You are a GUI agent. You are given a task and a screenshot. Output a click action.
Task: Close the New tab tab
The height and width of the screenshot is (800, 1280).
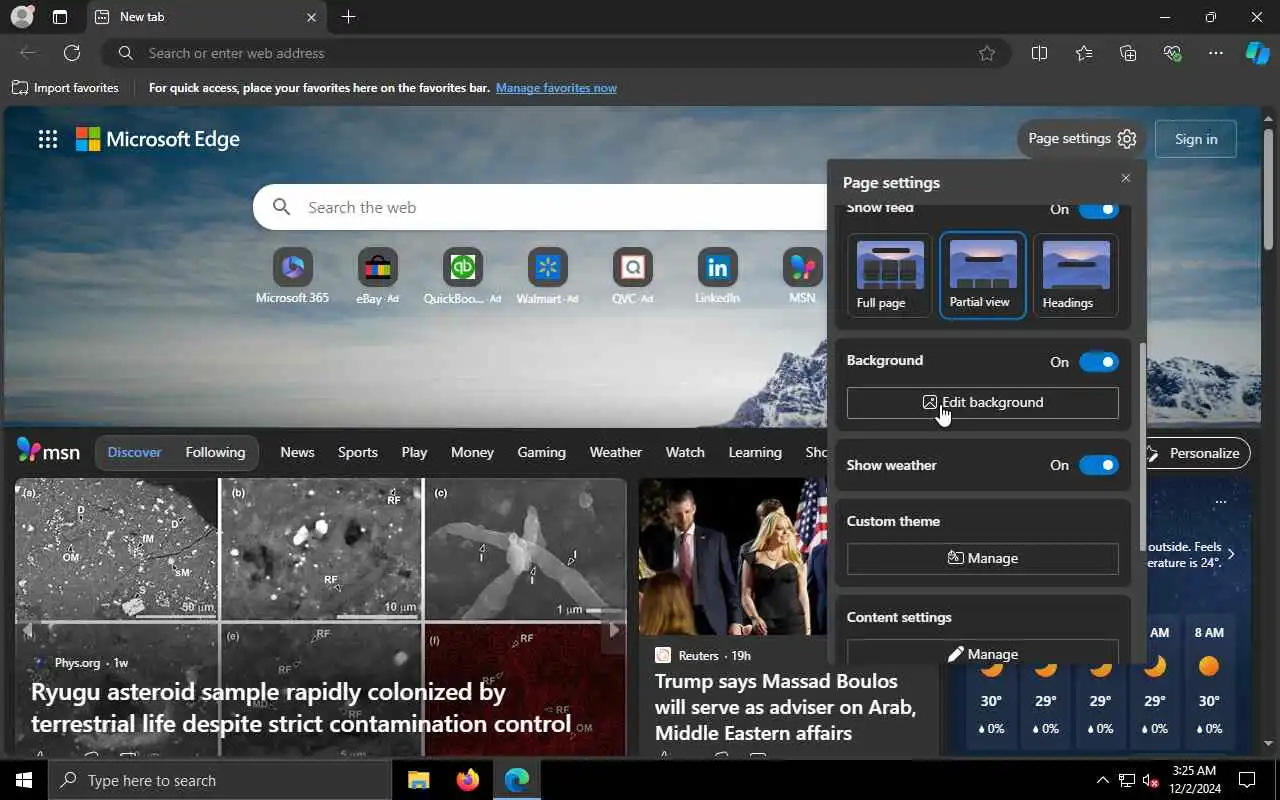(x=311, y=17)
